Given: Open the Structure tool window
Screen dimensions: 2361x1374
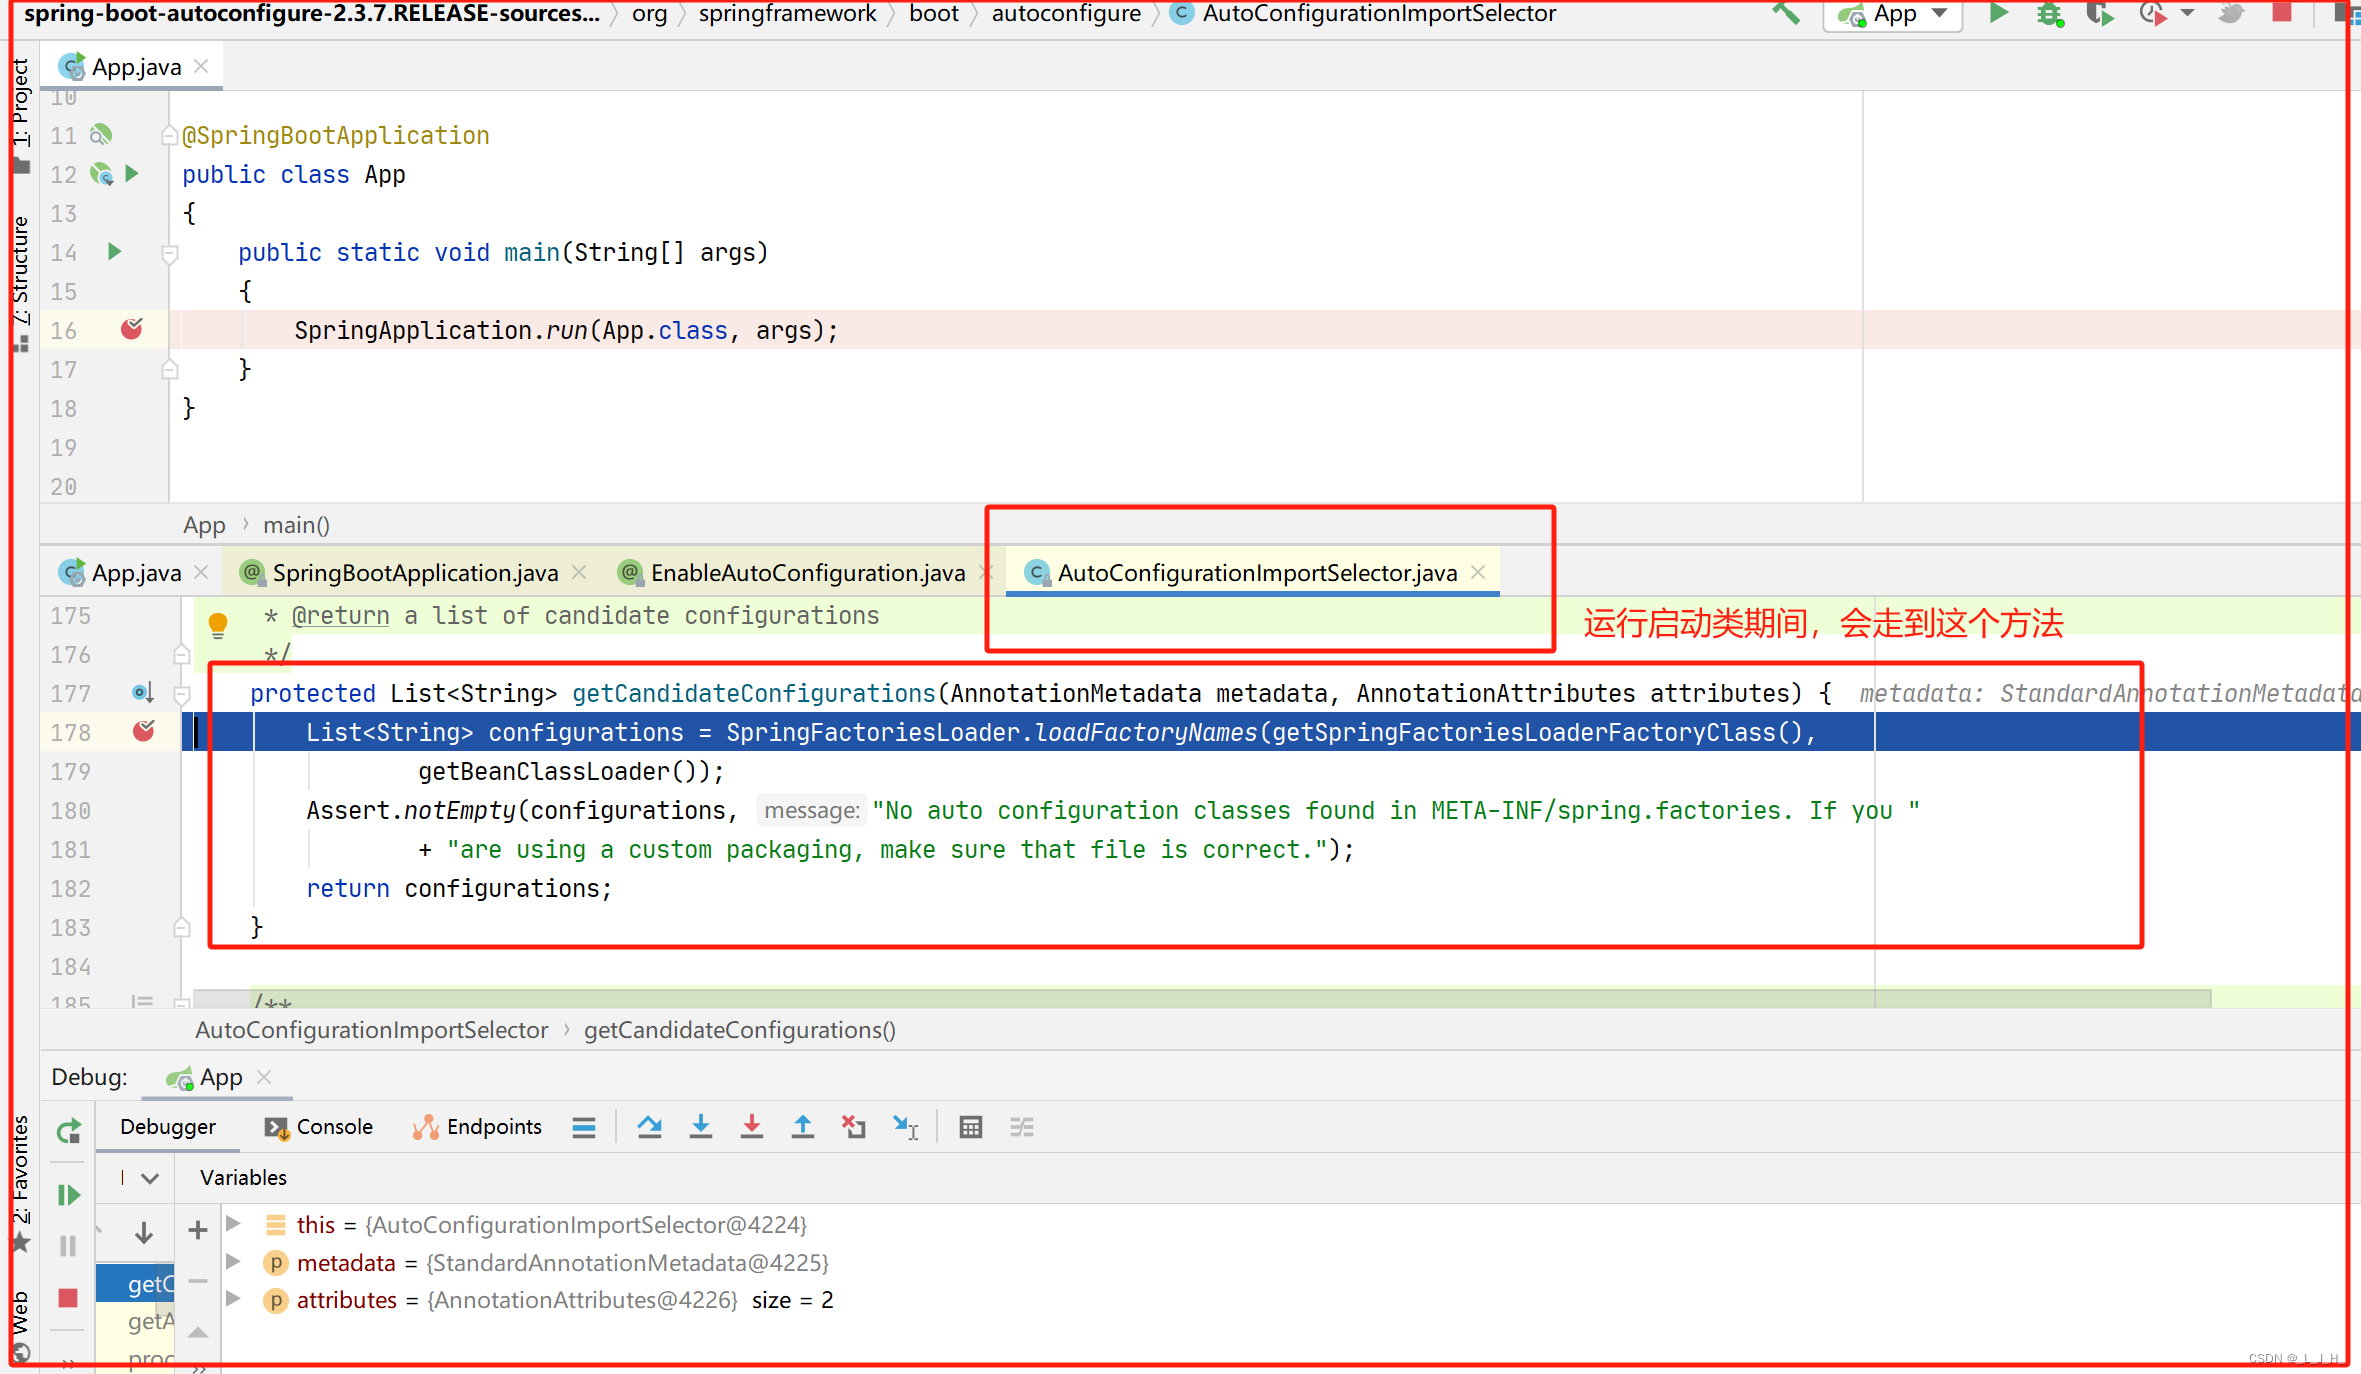Looking at the screenshot, I should [x=20, y=282].
